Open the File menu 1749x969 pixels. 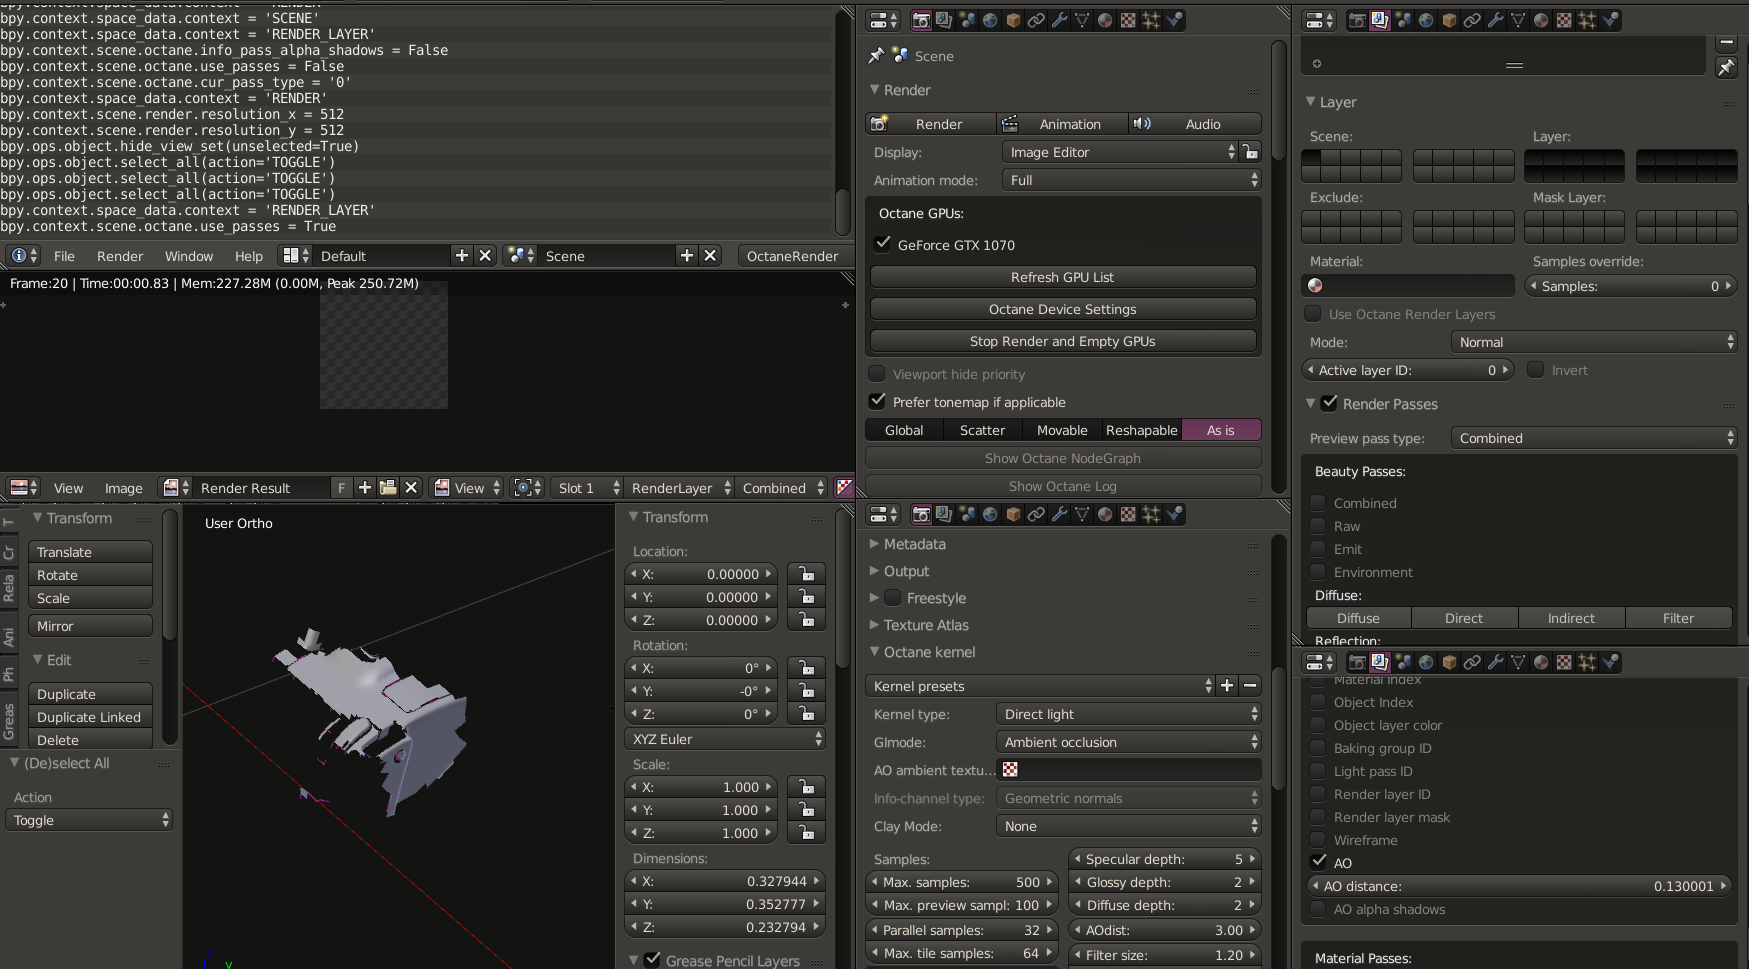point(64,256)
